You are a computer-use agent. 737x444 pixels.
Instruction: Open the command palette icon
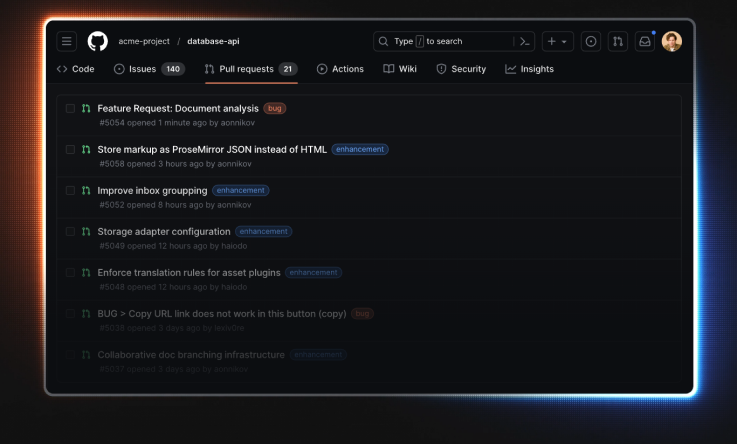[x=525, y=41]
